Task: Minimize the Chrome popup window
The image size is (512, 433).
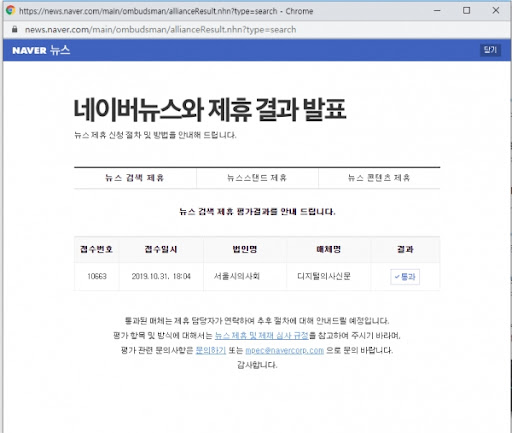Action: [437, 11]
